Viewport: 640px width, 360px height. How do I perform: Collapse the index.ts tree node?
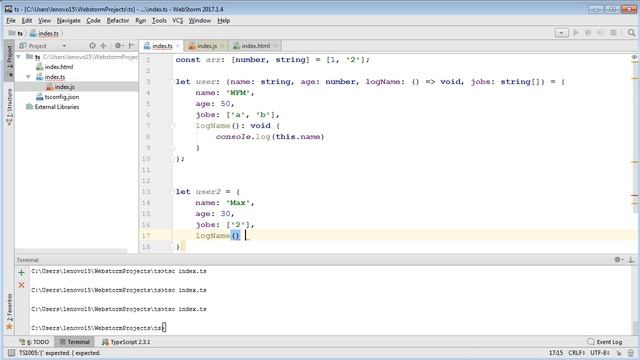[29, 77]
